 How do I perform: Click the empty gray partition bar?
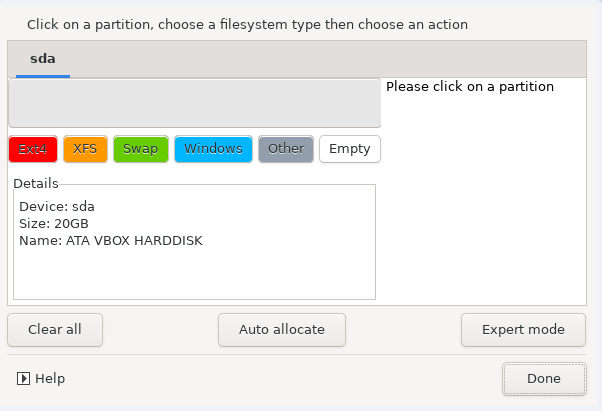tap(195, 103)
